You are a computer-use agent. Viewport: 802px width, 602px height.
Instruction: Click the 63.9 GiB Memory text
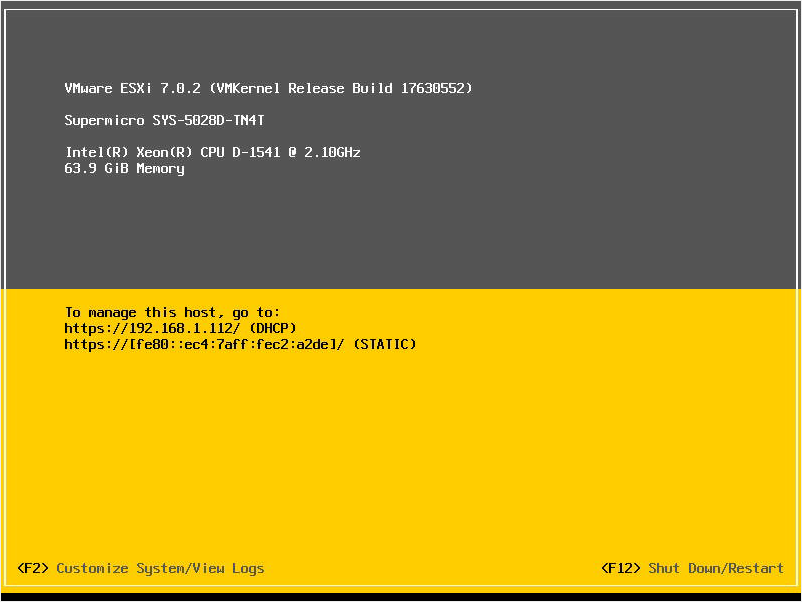[x=124, y=168]
